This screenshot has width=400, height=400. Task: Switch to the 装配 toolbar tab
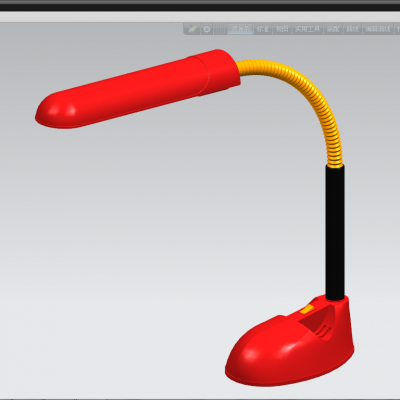click(x=333, y=29)
